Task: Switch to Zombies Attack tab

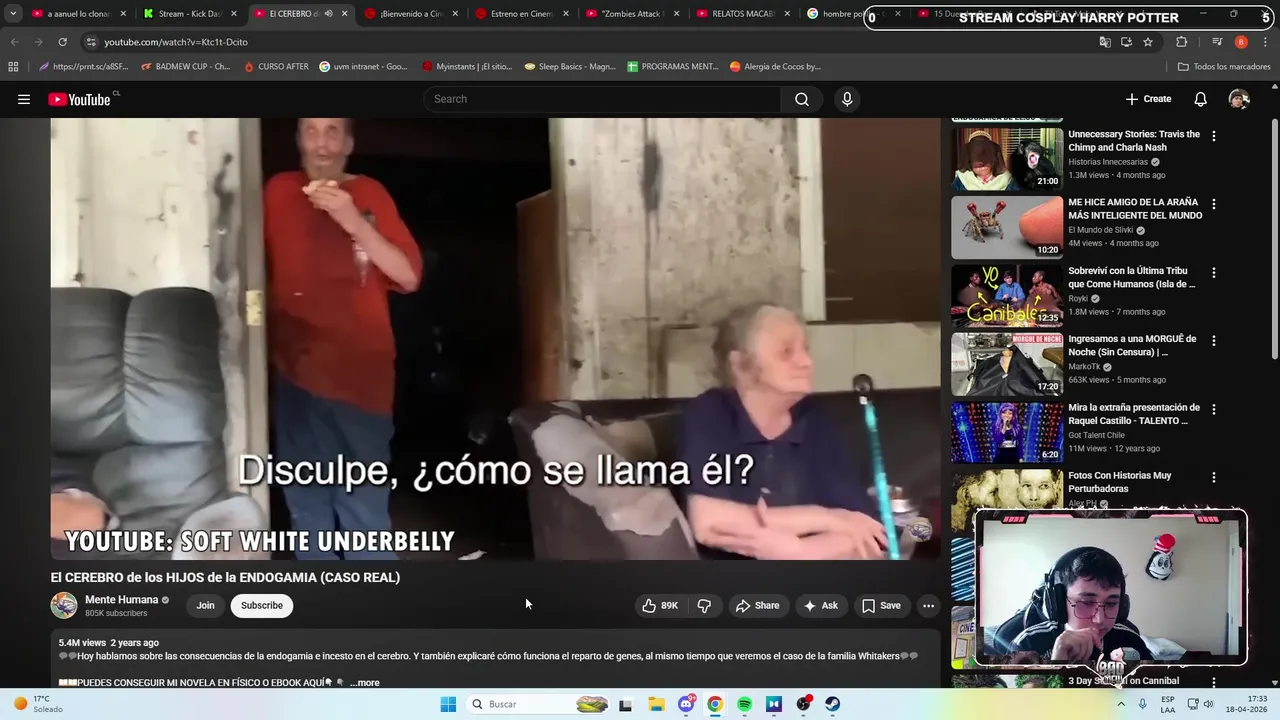Action: tap(631, 14)
